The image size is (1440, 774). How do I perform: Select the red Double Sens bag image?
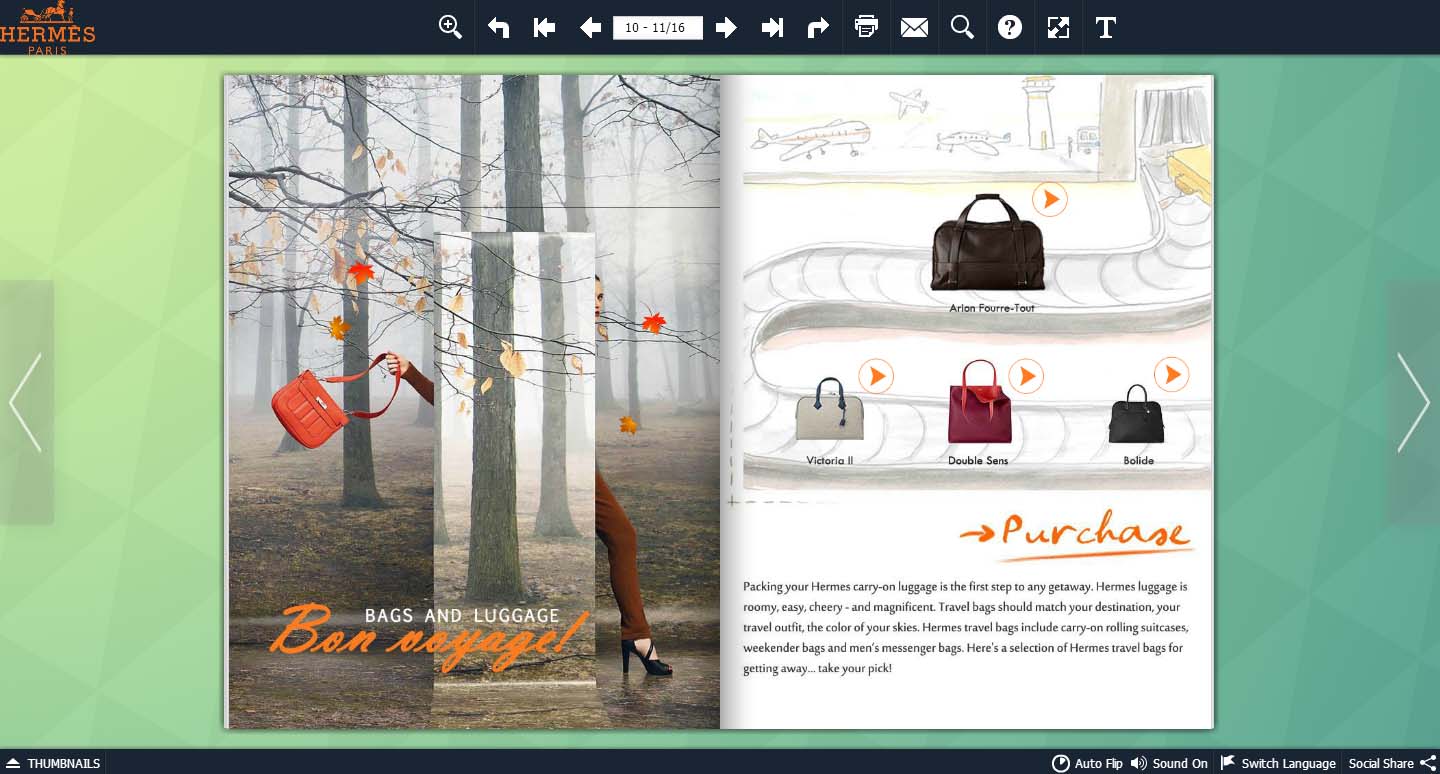point(979,402)
